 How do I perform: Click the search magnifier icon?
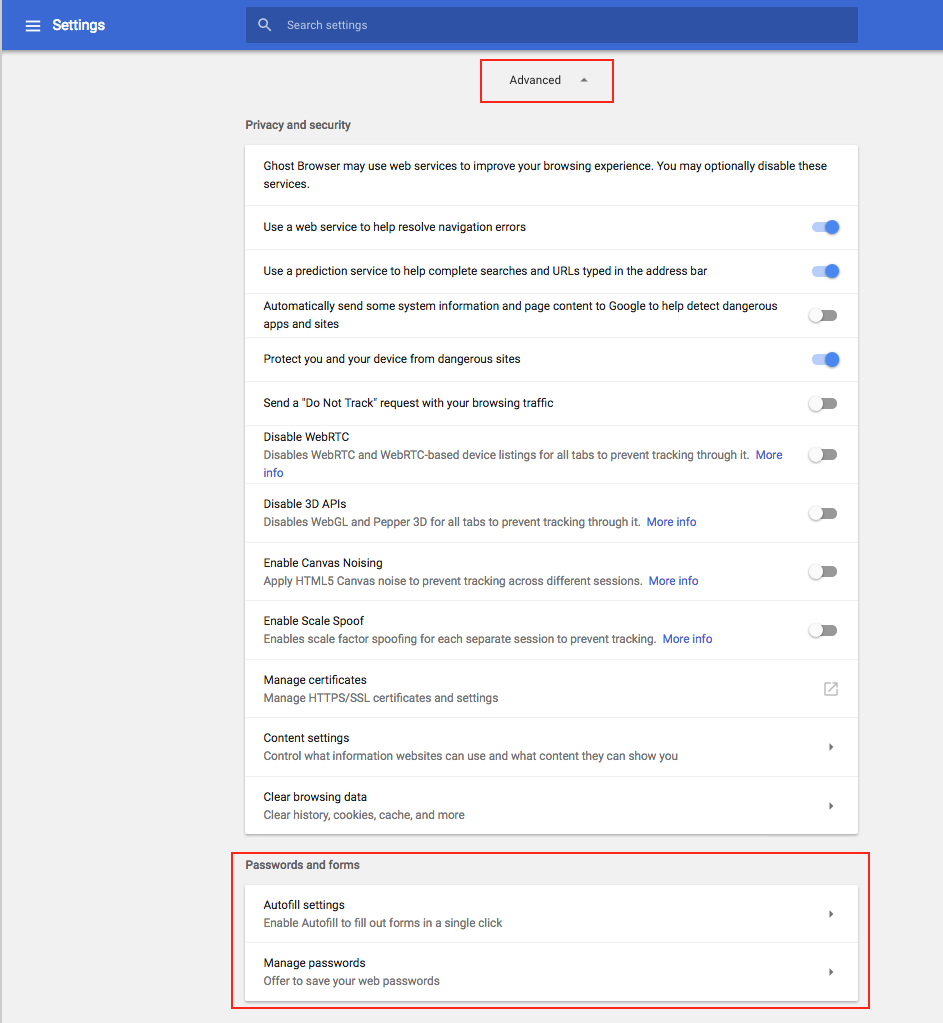264,25
